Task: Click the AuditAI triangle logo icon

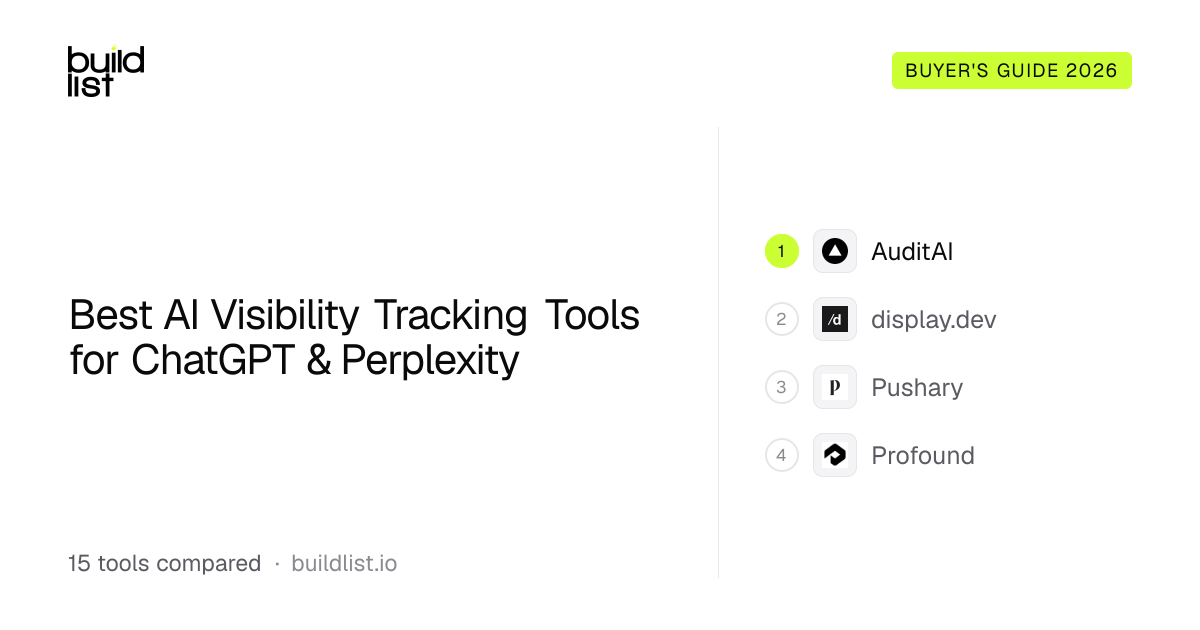Action: tap(835, 251)
